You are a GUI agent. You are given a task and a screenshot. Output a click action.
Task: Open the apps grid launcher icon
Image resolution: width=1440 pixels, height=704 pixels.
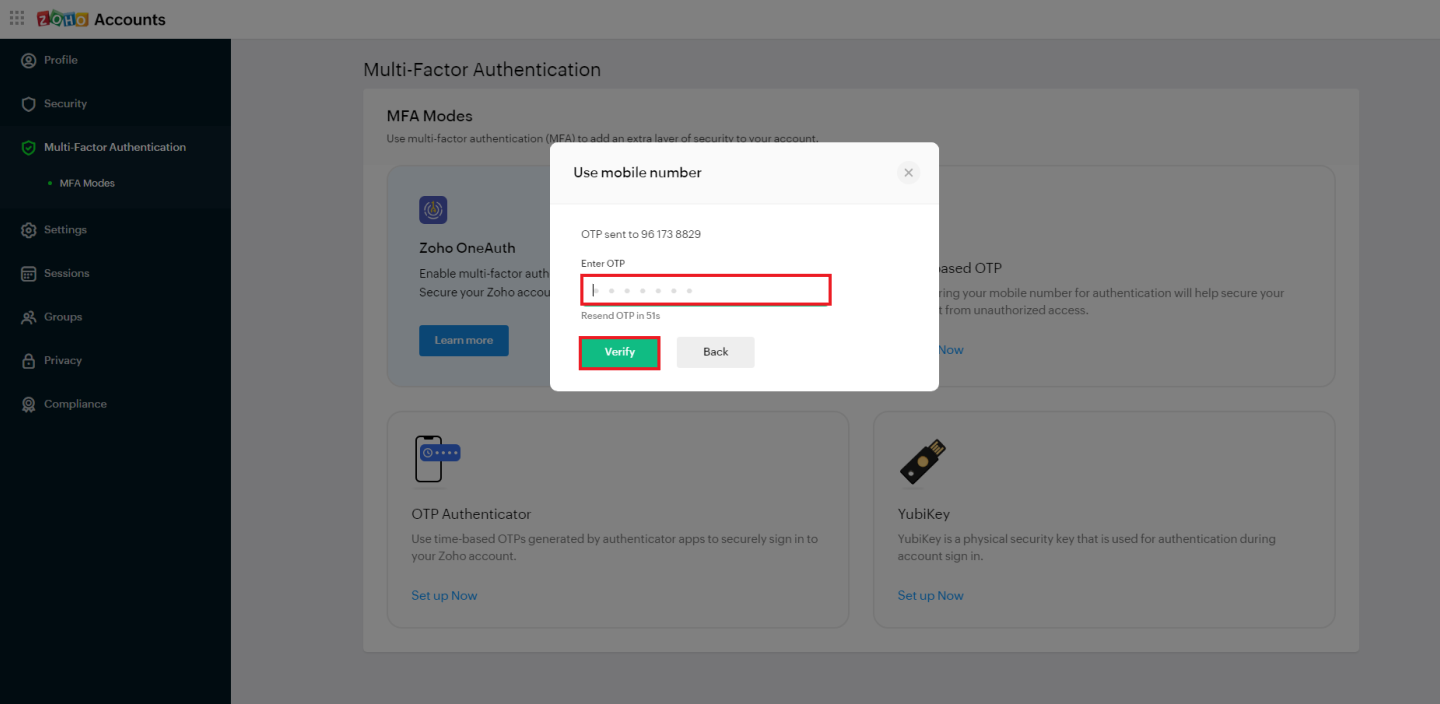tap(17, 19)
